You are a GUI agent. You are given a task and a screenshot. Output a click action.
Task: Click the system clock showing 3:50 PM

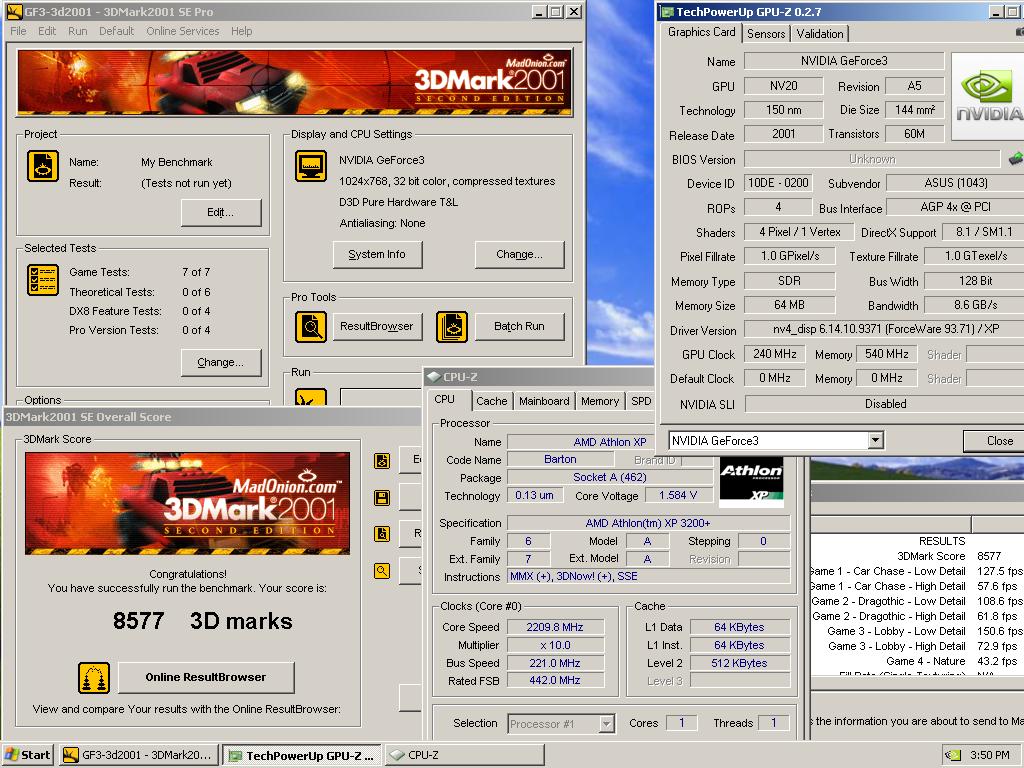tap(989, 755)
